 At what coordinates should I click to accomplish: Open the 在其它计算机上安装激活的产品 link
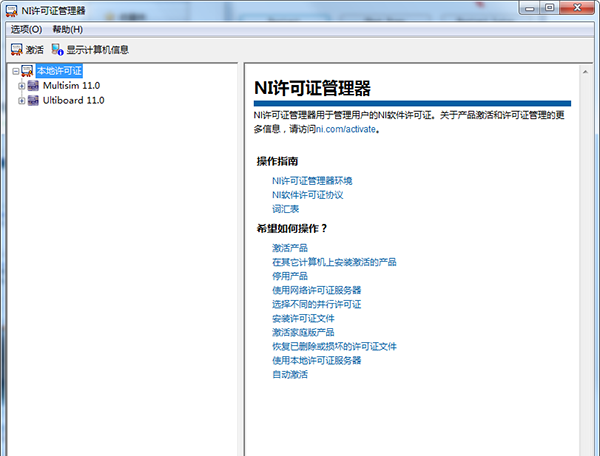pyautogui.click(x=334, y=262)
